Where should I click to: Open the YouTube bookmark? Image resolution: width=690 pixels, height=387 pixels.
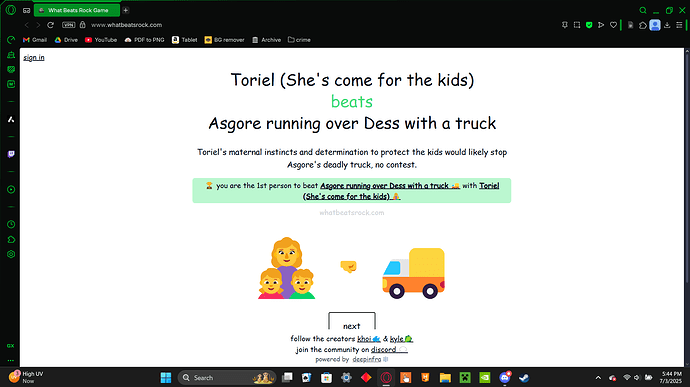click(x=101, y=40)
